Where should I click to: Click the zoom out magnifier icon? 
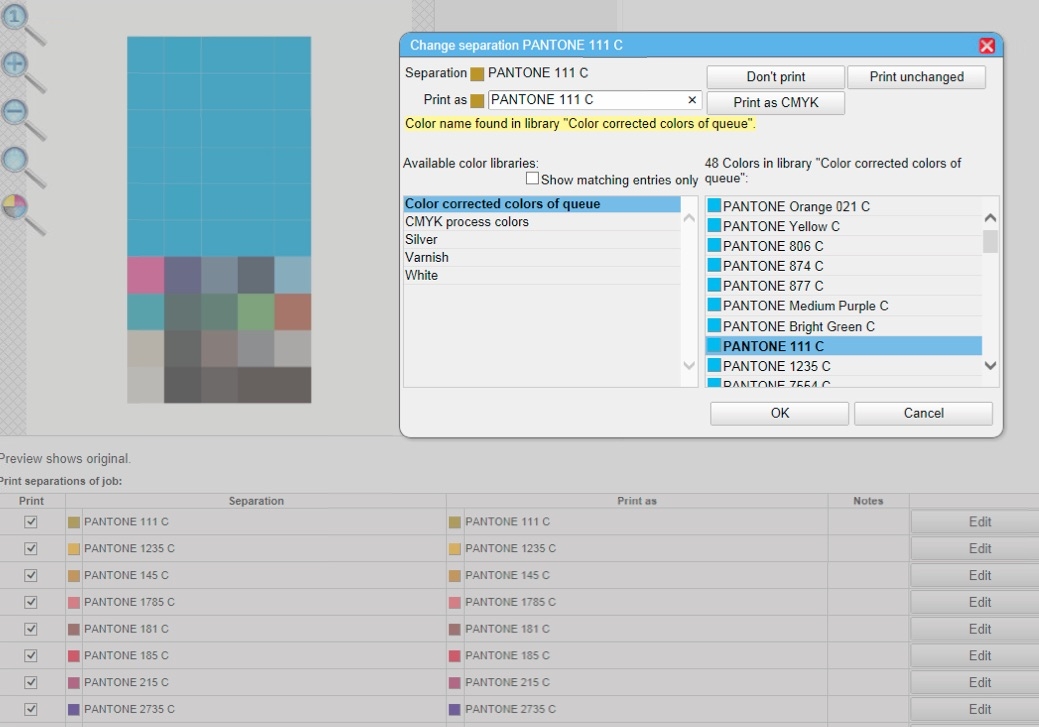(x=22, y=119)
